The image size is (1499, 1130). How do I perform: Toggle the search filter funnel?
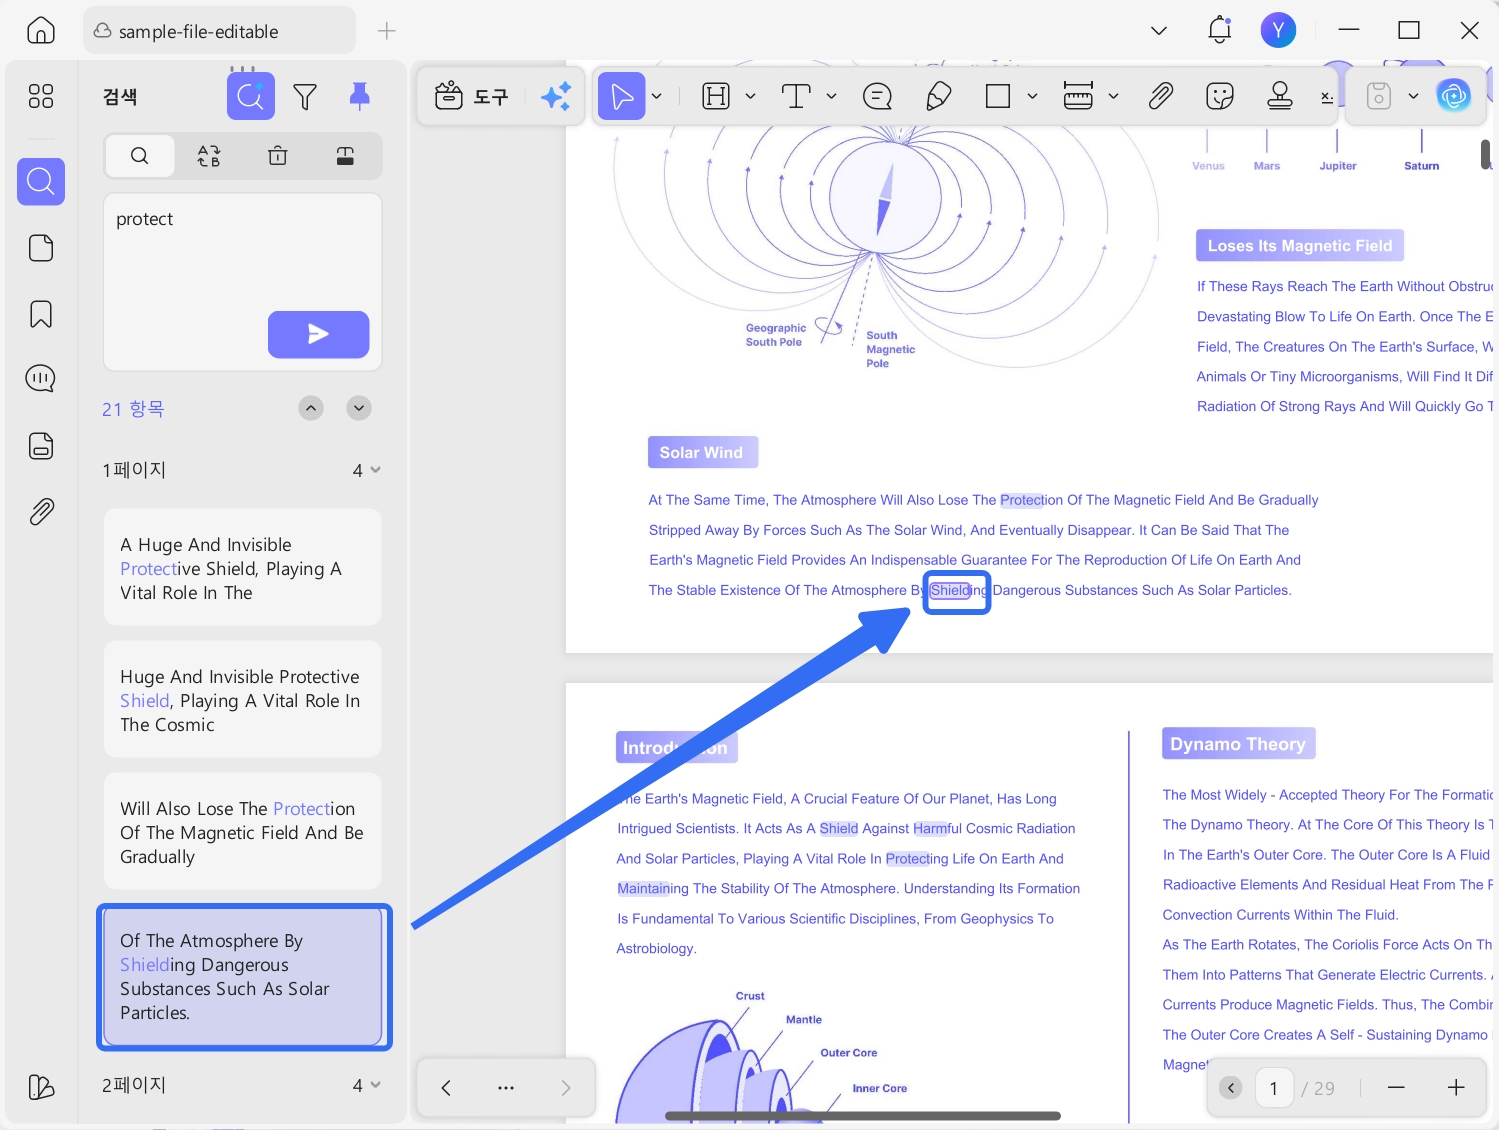pos(305,96)
